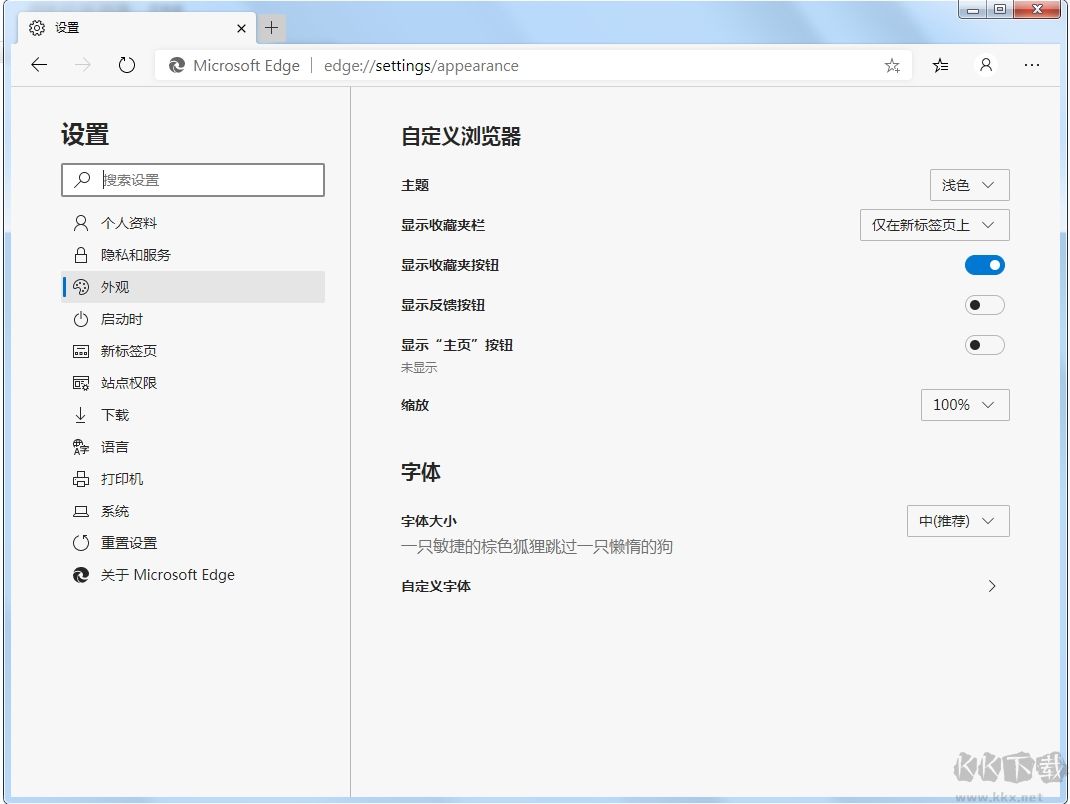Expand the 显示收藏夹栏 dropdown
Image resolution: width=1070 pixels, height=804 pixels.
coord(934,225)
